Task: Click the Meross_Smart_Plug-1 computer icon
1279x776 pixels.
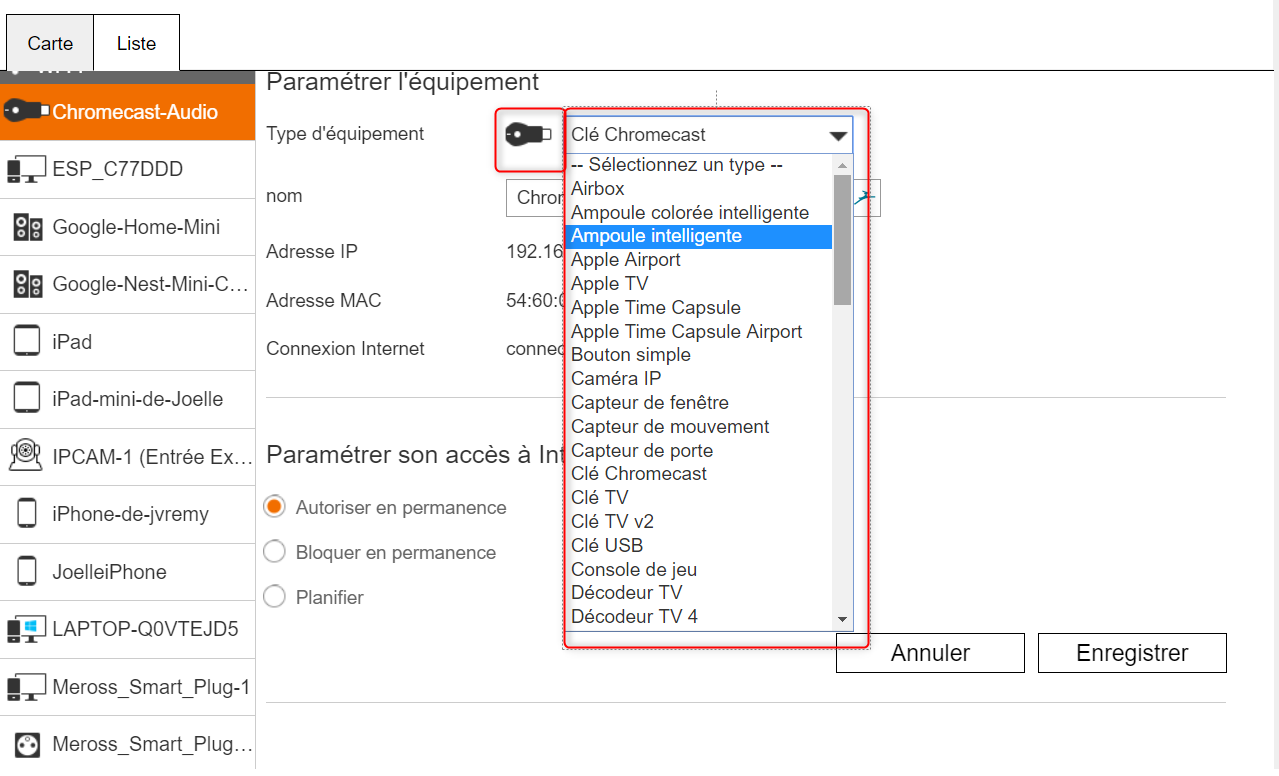Action: coord(27,687)
